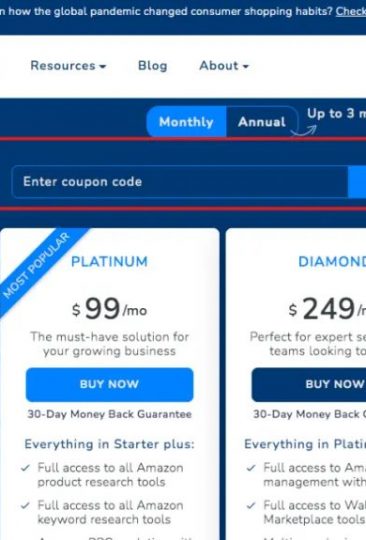Click the Most Popular ribbon badge

click(38, 266)
